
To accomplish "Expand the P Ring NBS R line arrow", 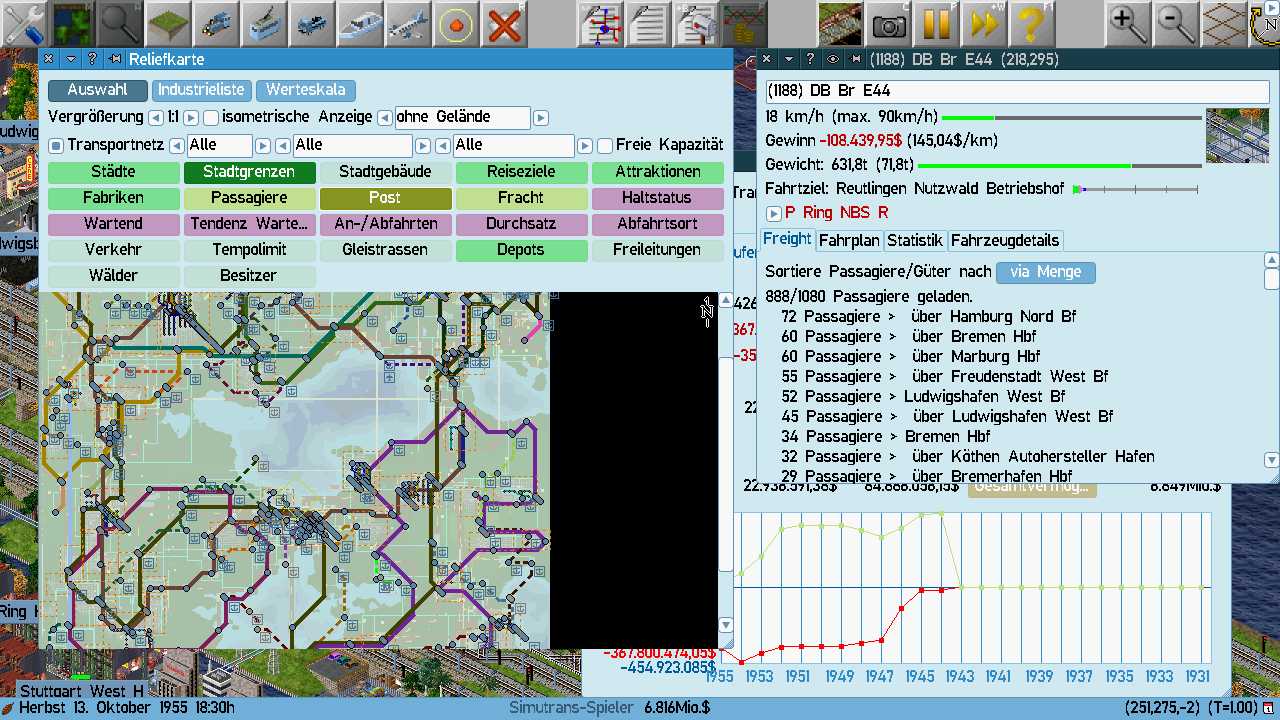I will coord(773,213).
